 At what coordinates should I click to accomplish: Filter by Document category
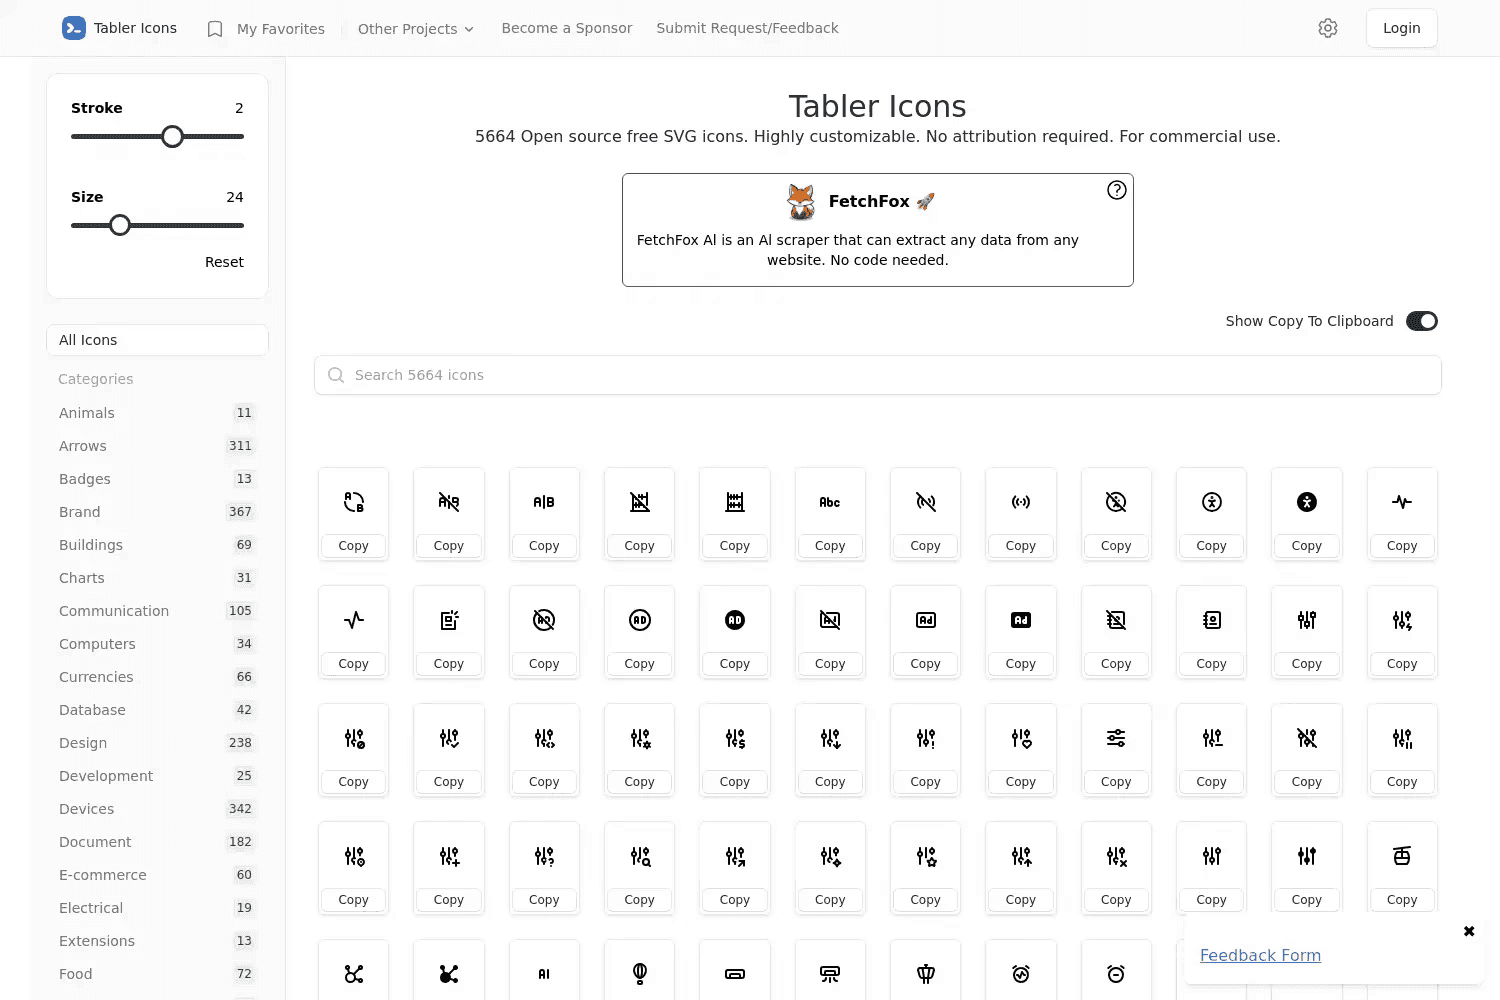point(157,842)
